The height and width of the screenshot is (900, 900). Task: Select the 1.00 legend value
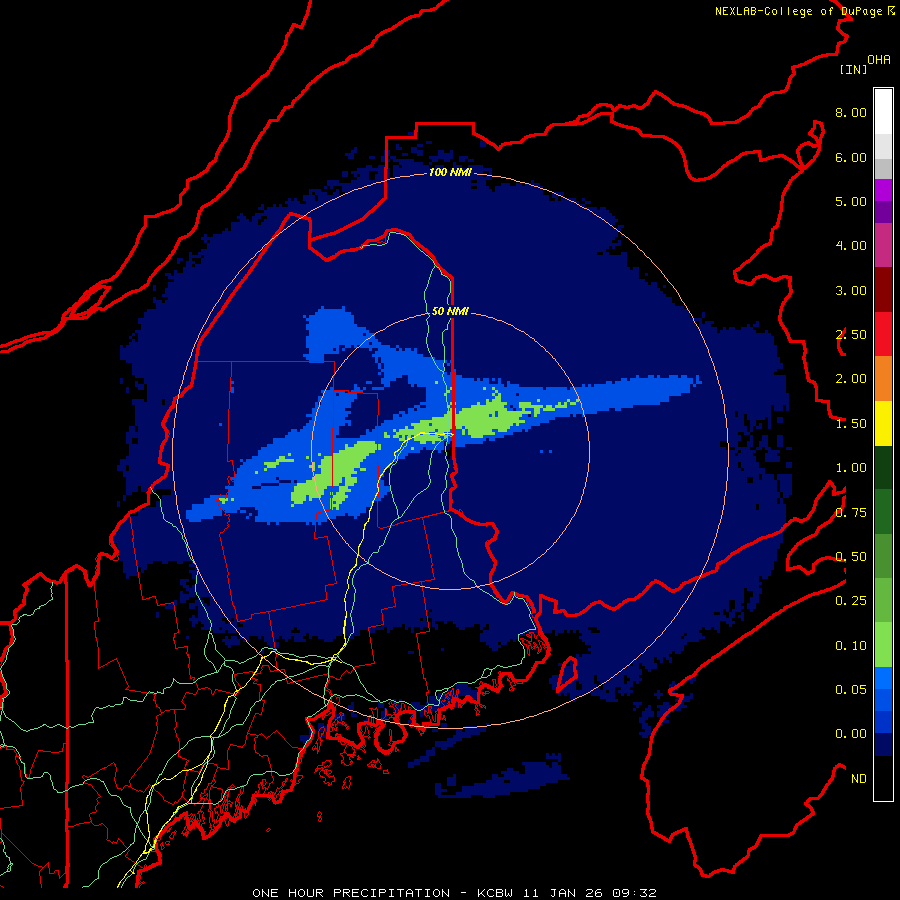851,468
